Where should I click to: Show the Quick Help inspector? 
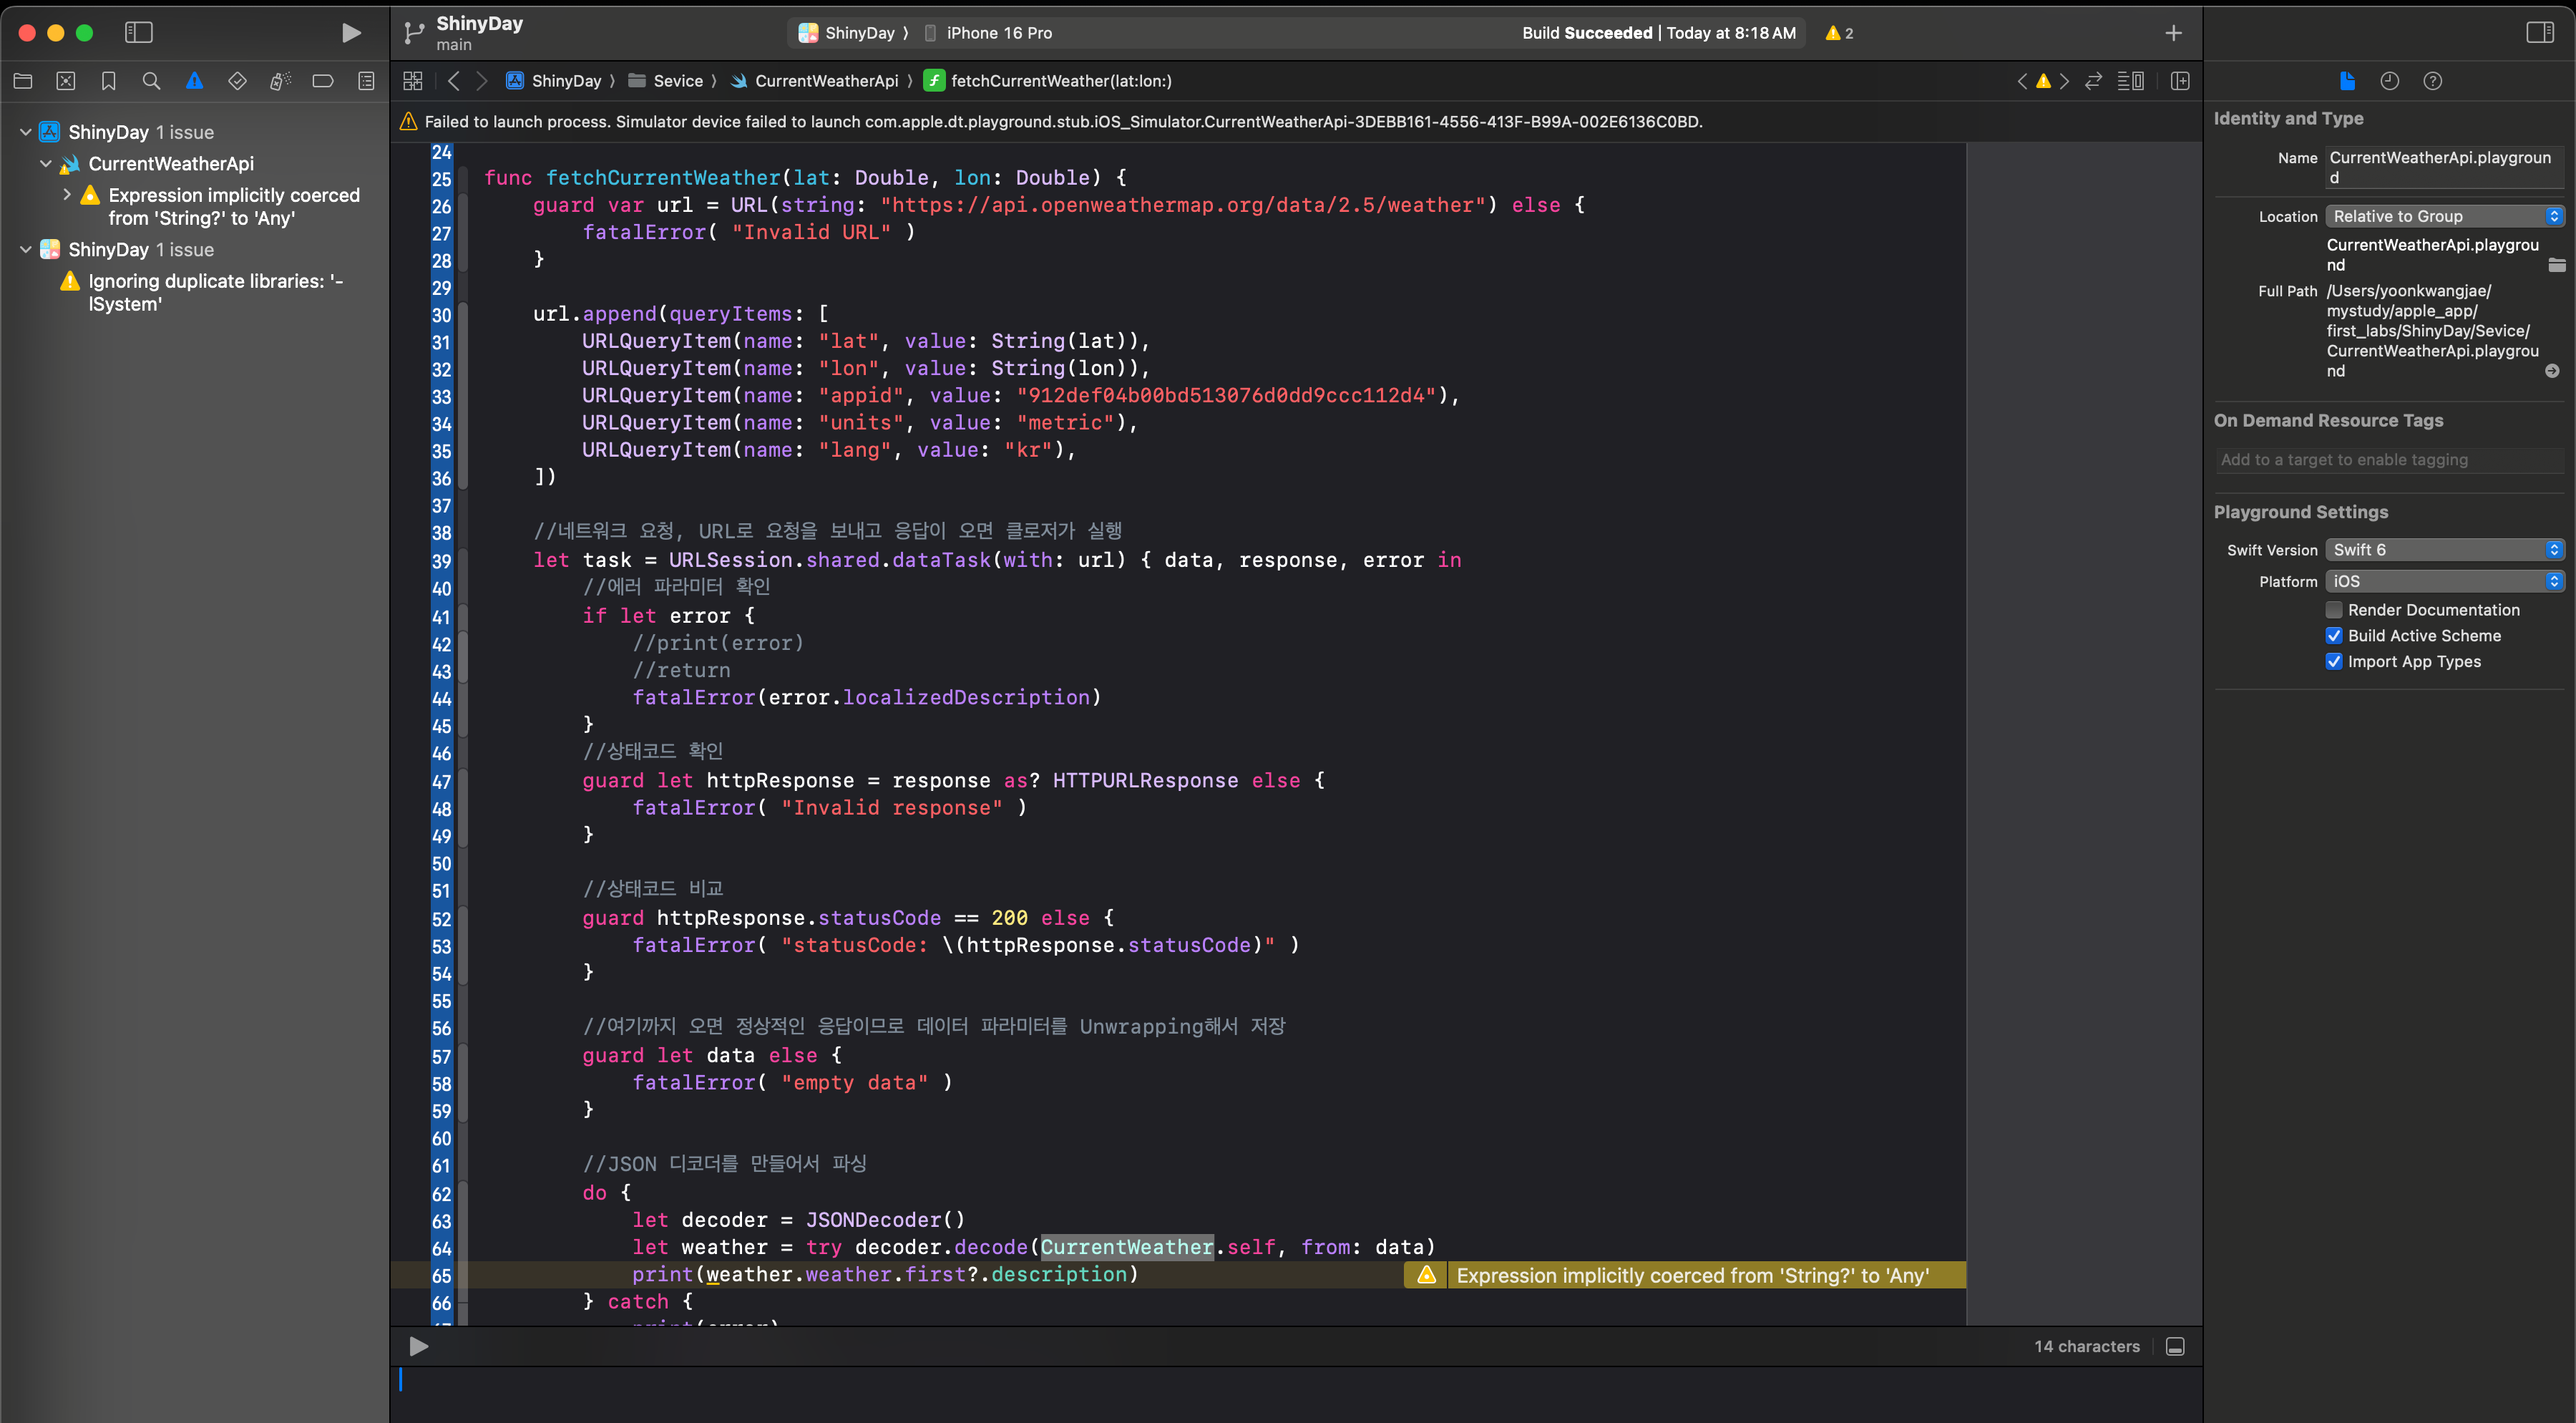point(2433,81)
